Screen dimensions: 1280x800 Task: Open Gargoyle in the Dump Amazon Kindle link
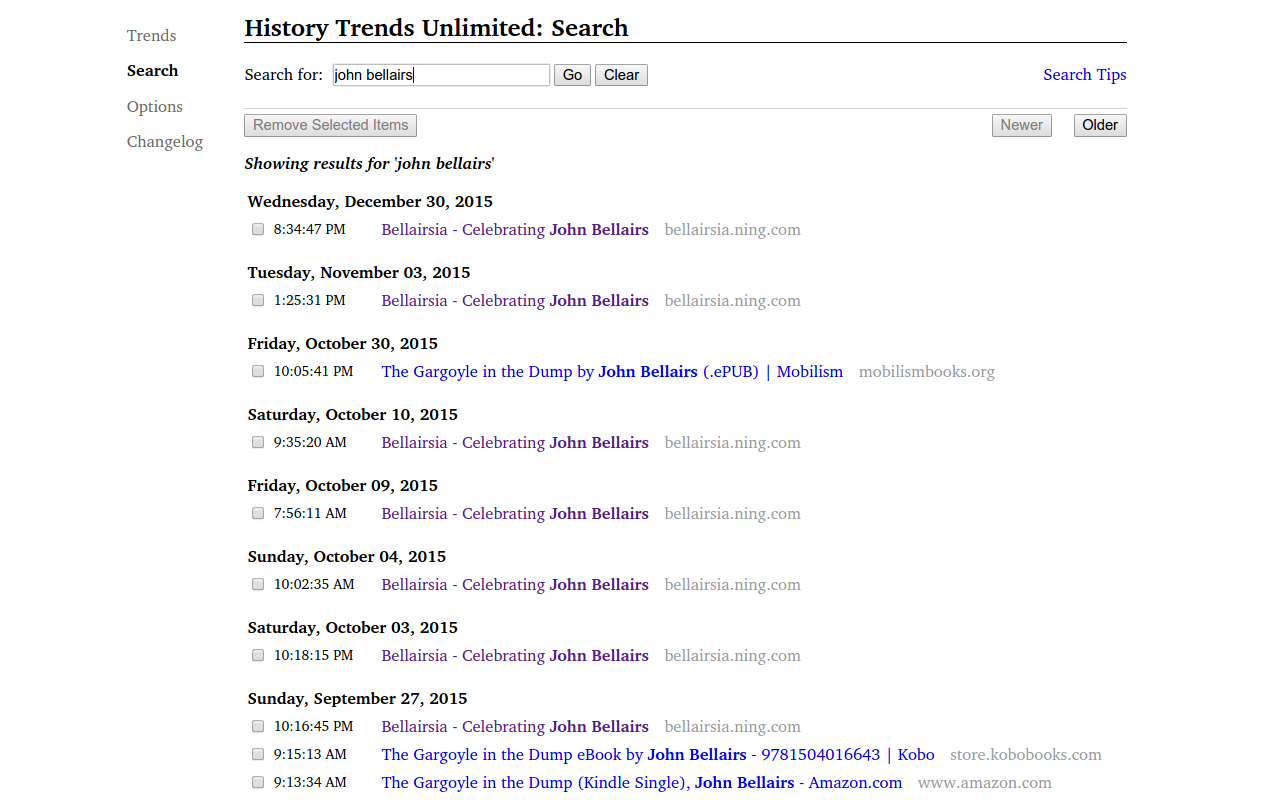click(x=641, y=783)
